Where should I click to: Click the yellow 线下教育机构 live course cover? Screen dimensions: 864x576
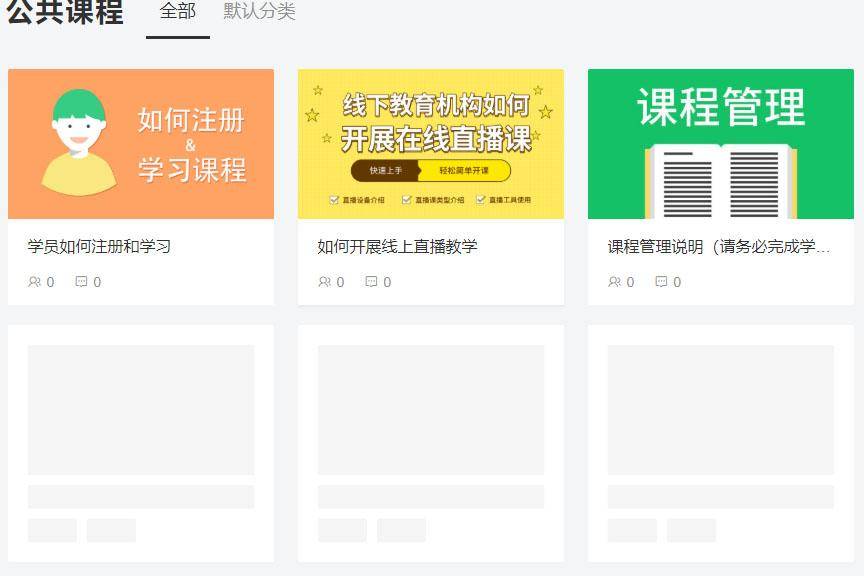pos(430,143)
